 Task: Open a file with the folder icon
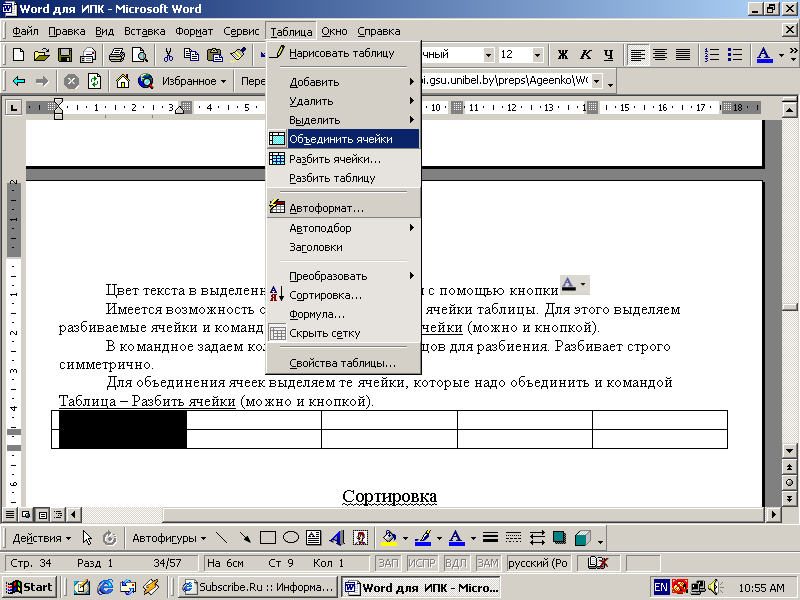click(x=41, y=54)
